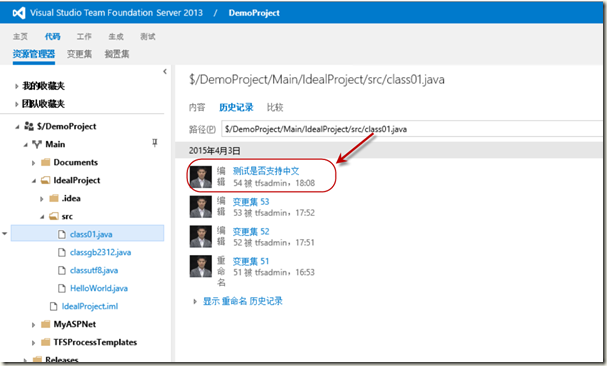Click the Main branch icon
The image size is (607, 366).
[37, 144]
